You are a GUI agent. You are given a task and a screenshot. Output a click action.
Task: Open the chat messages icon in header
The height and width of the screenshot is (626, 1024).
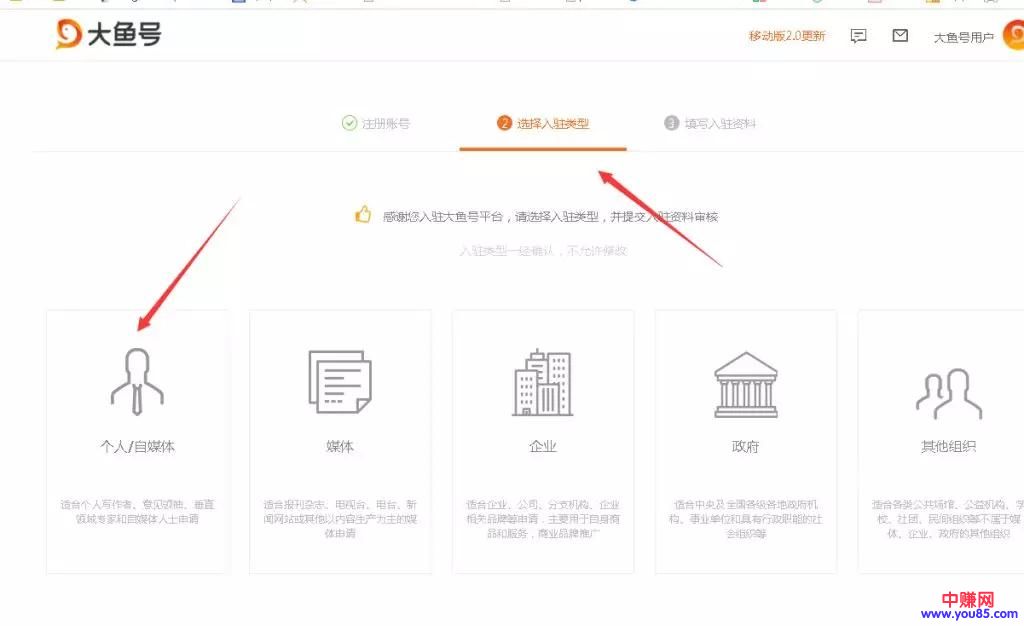pyautogui.click(x=858, y=36)
